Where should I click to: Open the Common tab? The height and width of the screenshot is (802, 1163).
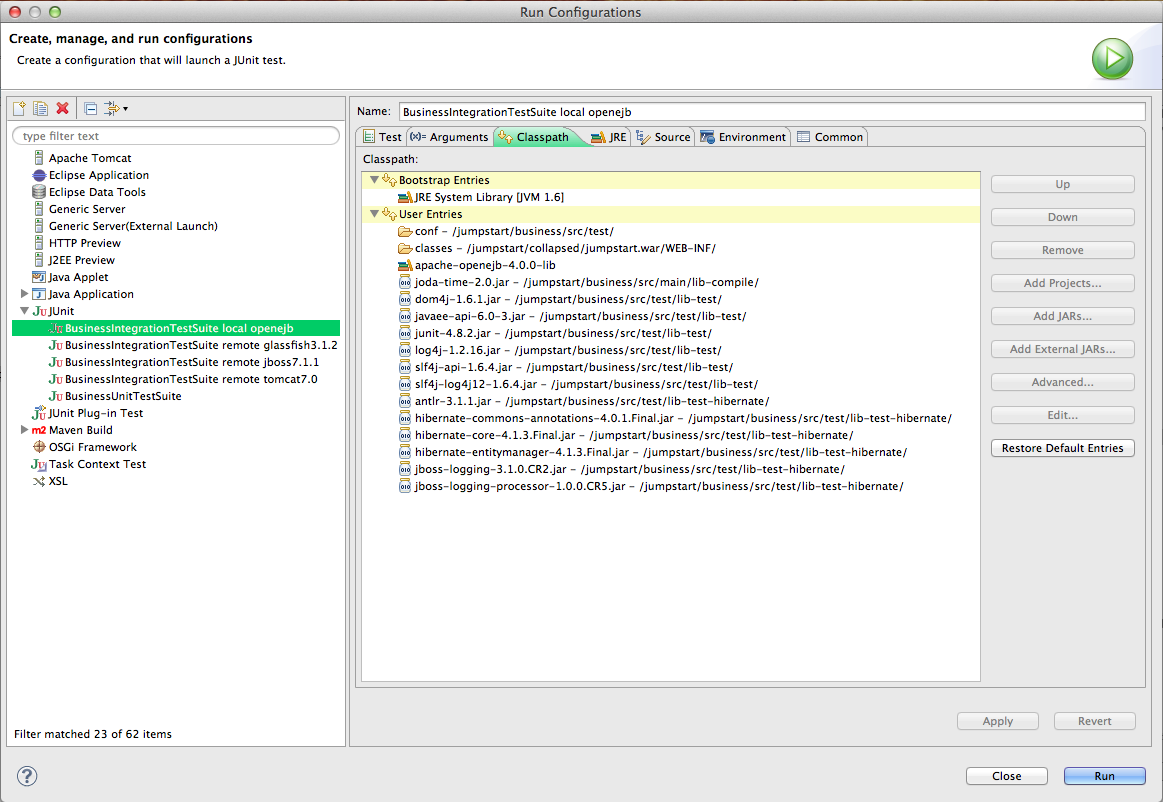[x=830, y=137]
